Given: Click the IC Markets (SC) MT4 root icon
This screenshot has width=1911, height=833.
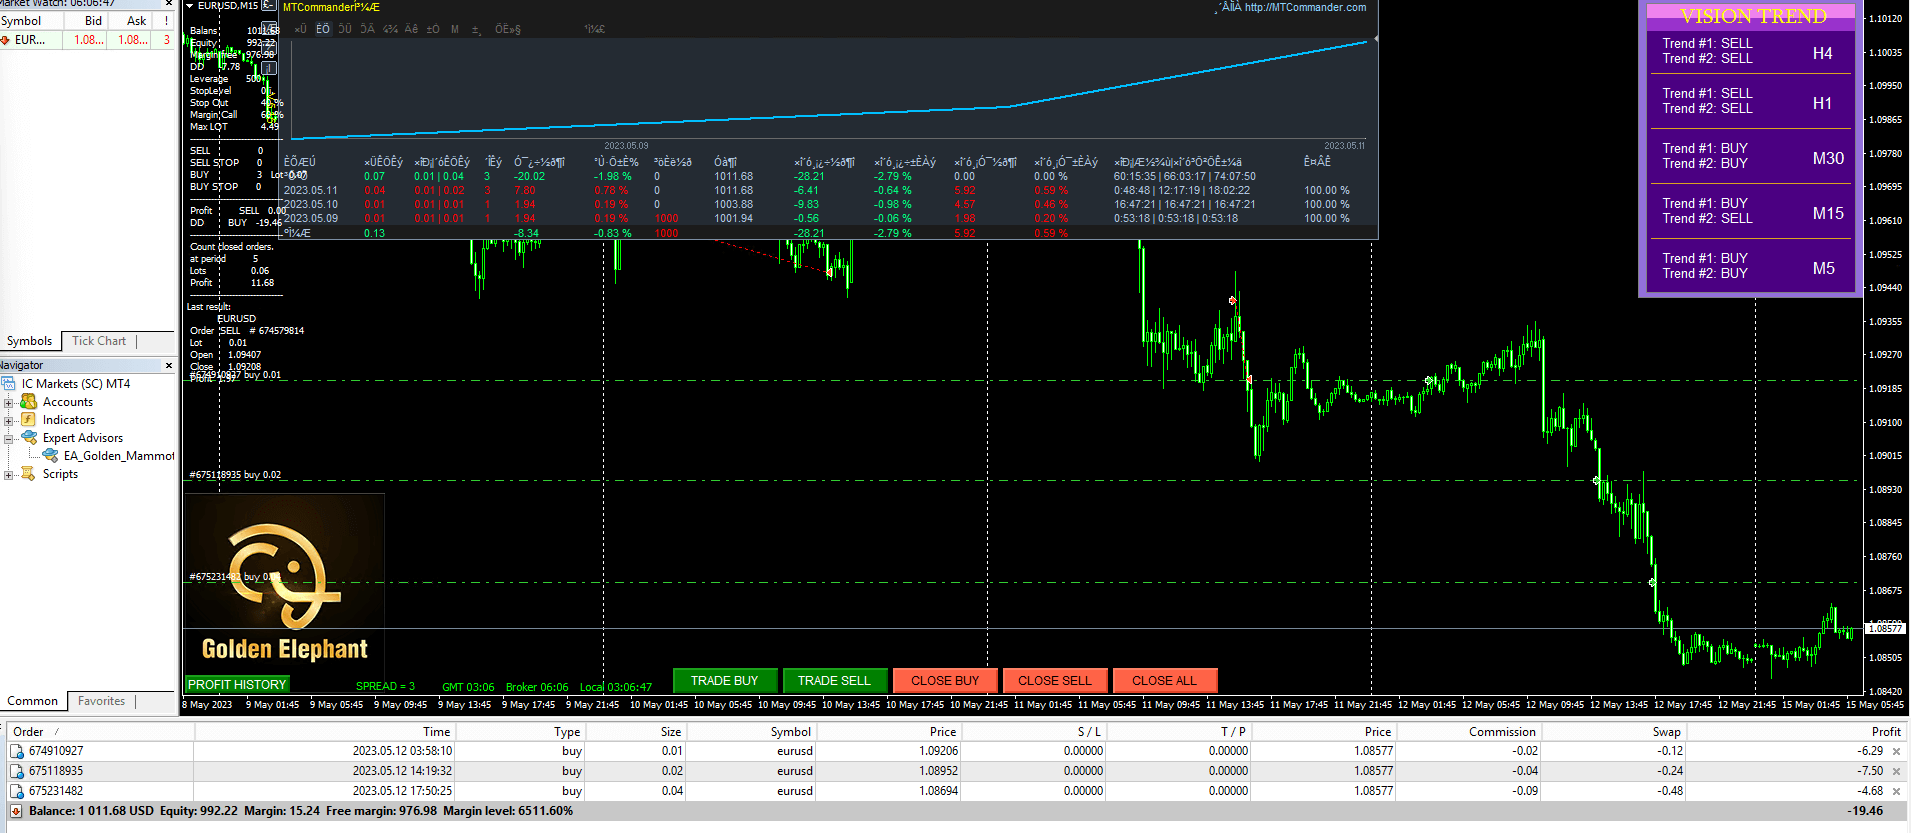Looking at the screenshot, I should (x=9, y=384).
